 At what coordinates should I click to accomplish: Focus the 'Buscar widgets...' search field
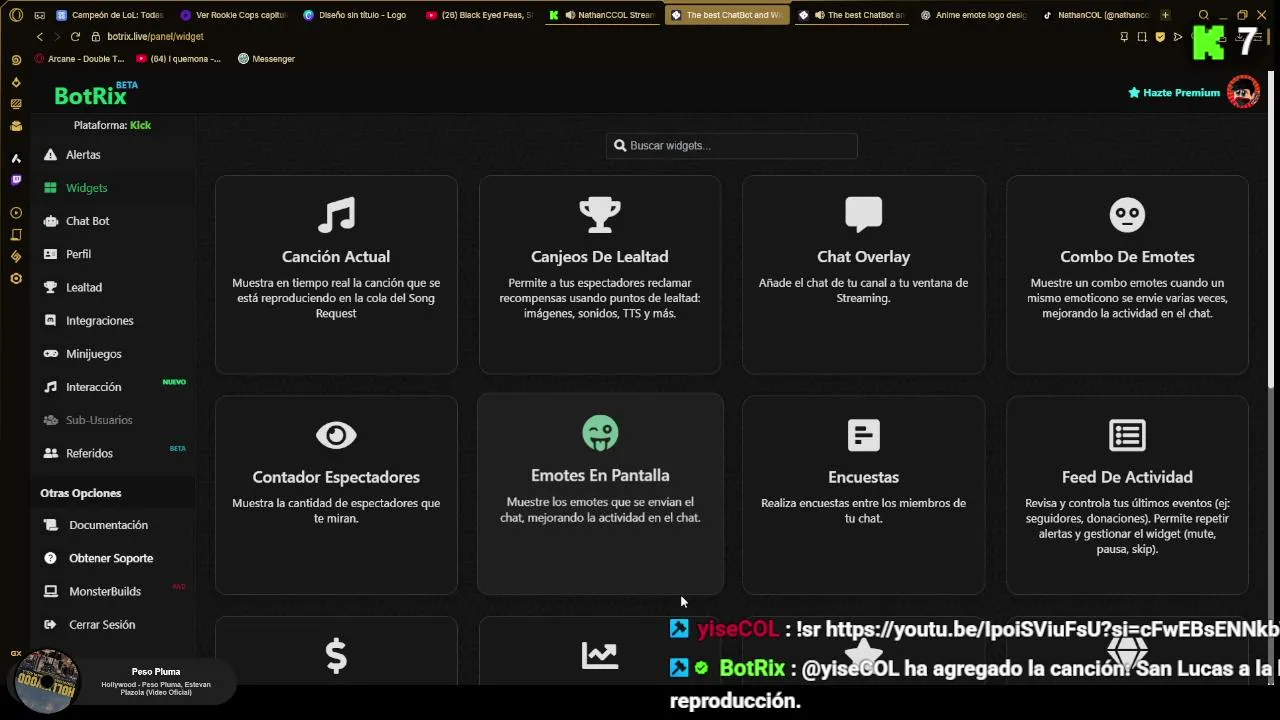pyautogui.click(x=731, y=146)
